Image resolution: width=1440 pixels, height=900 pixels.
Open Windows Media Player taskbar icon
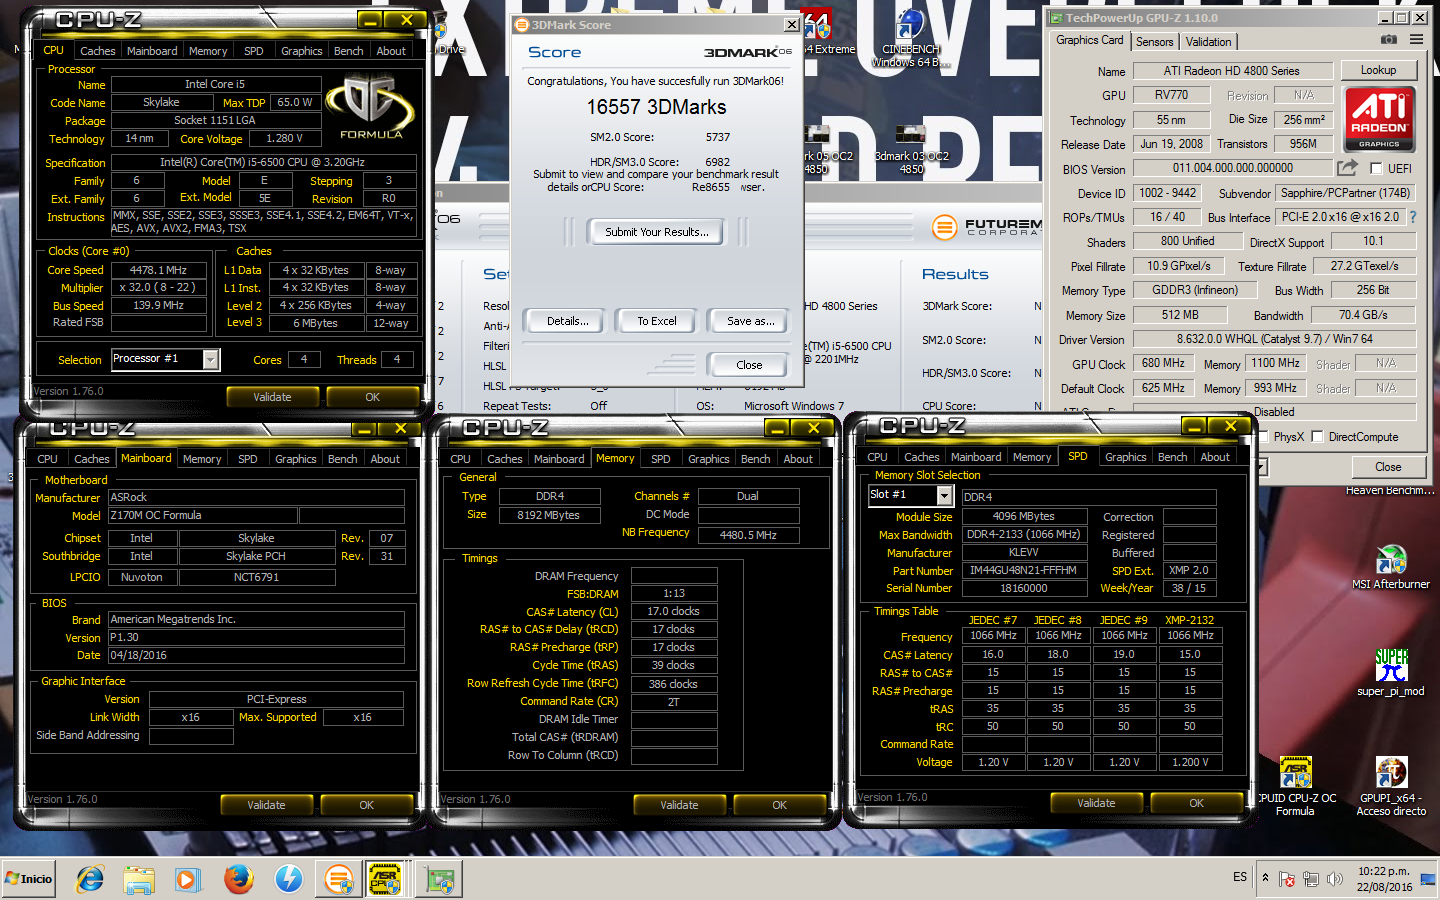(x=187, y=879)
